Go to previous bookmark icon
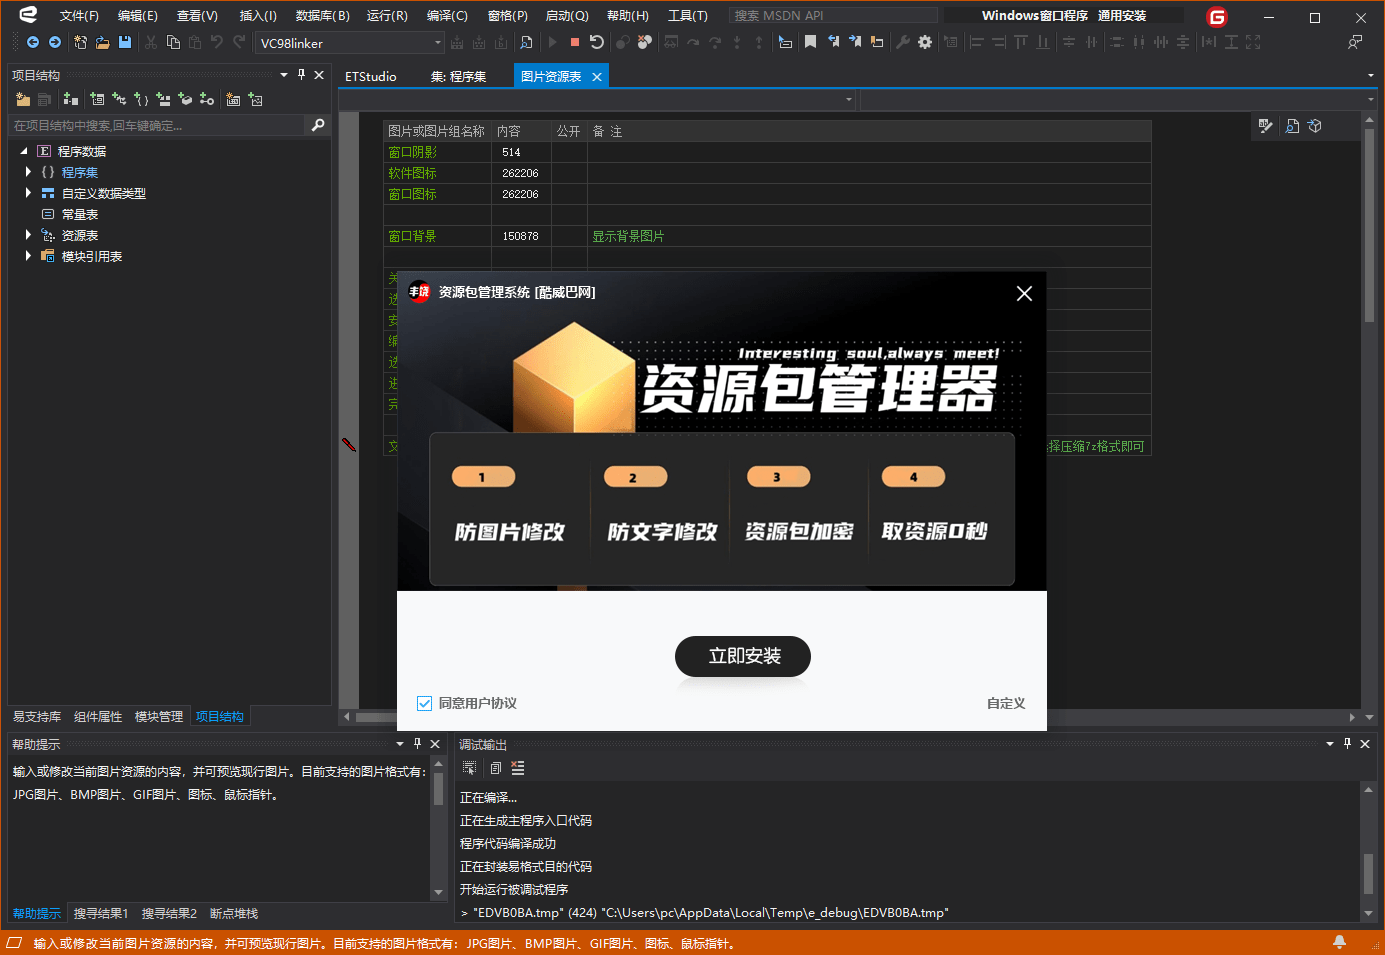This screenshot has height=955, width=1385. (833, 42)
